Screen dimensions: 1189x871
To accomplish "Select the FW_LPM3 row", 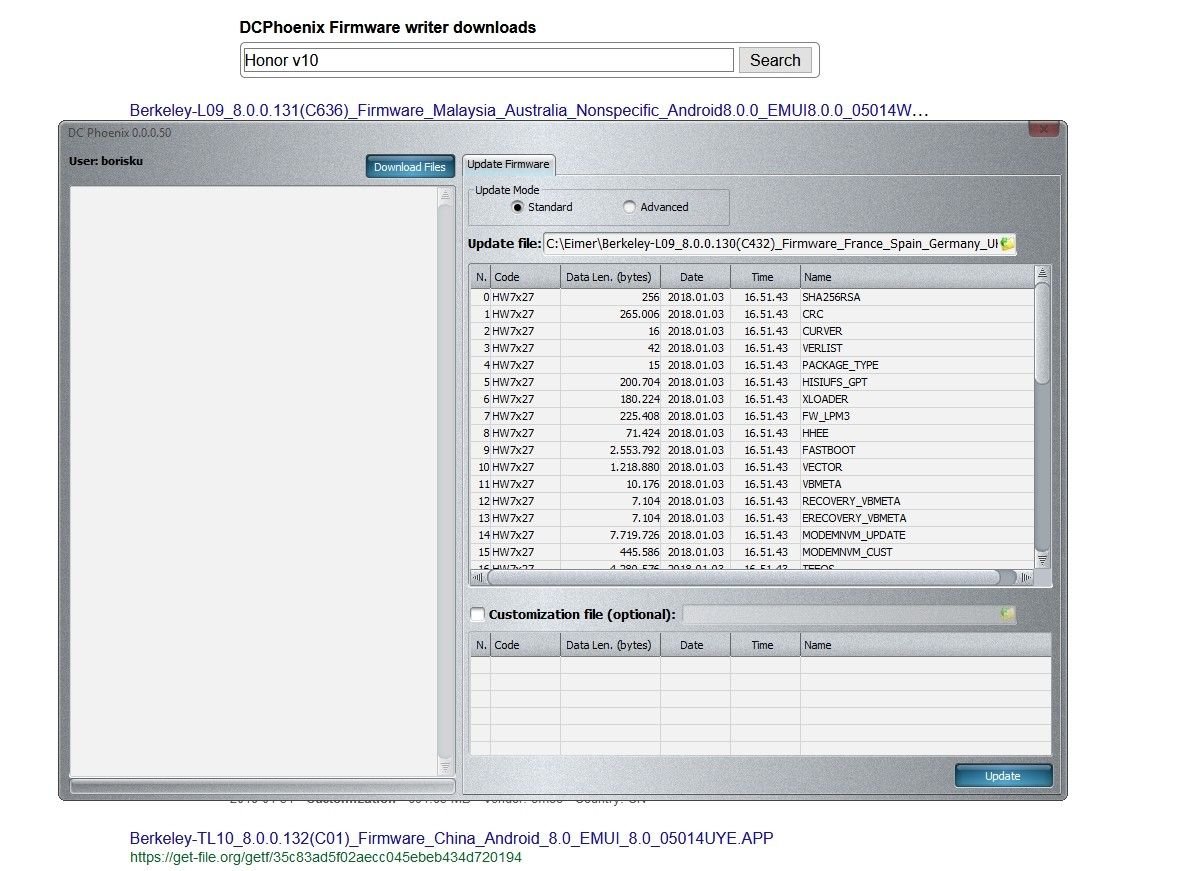I will point(751,416).
